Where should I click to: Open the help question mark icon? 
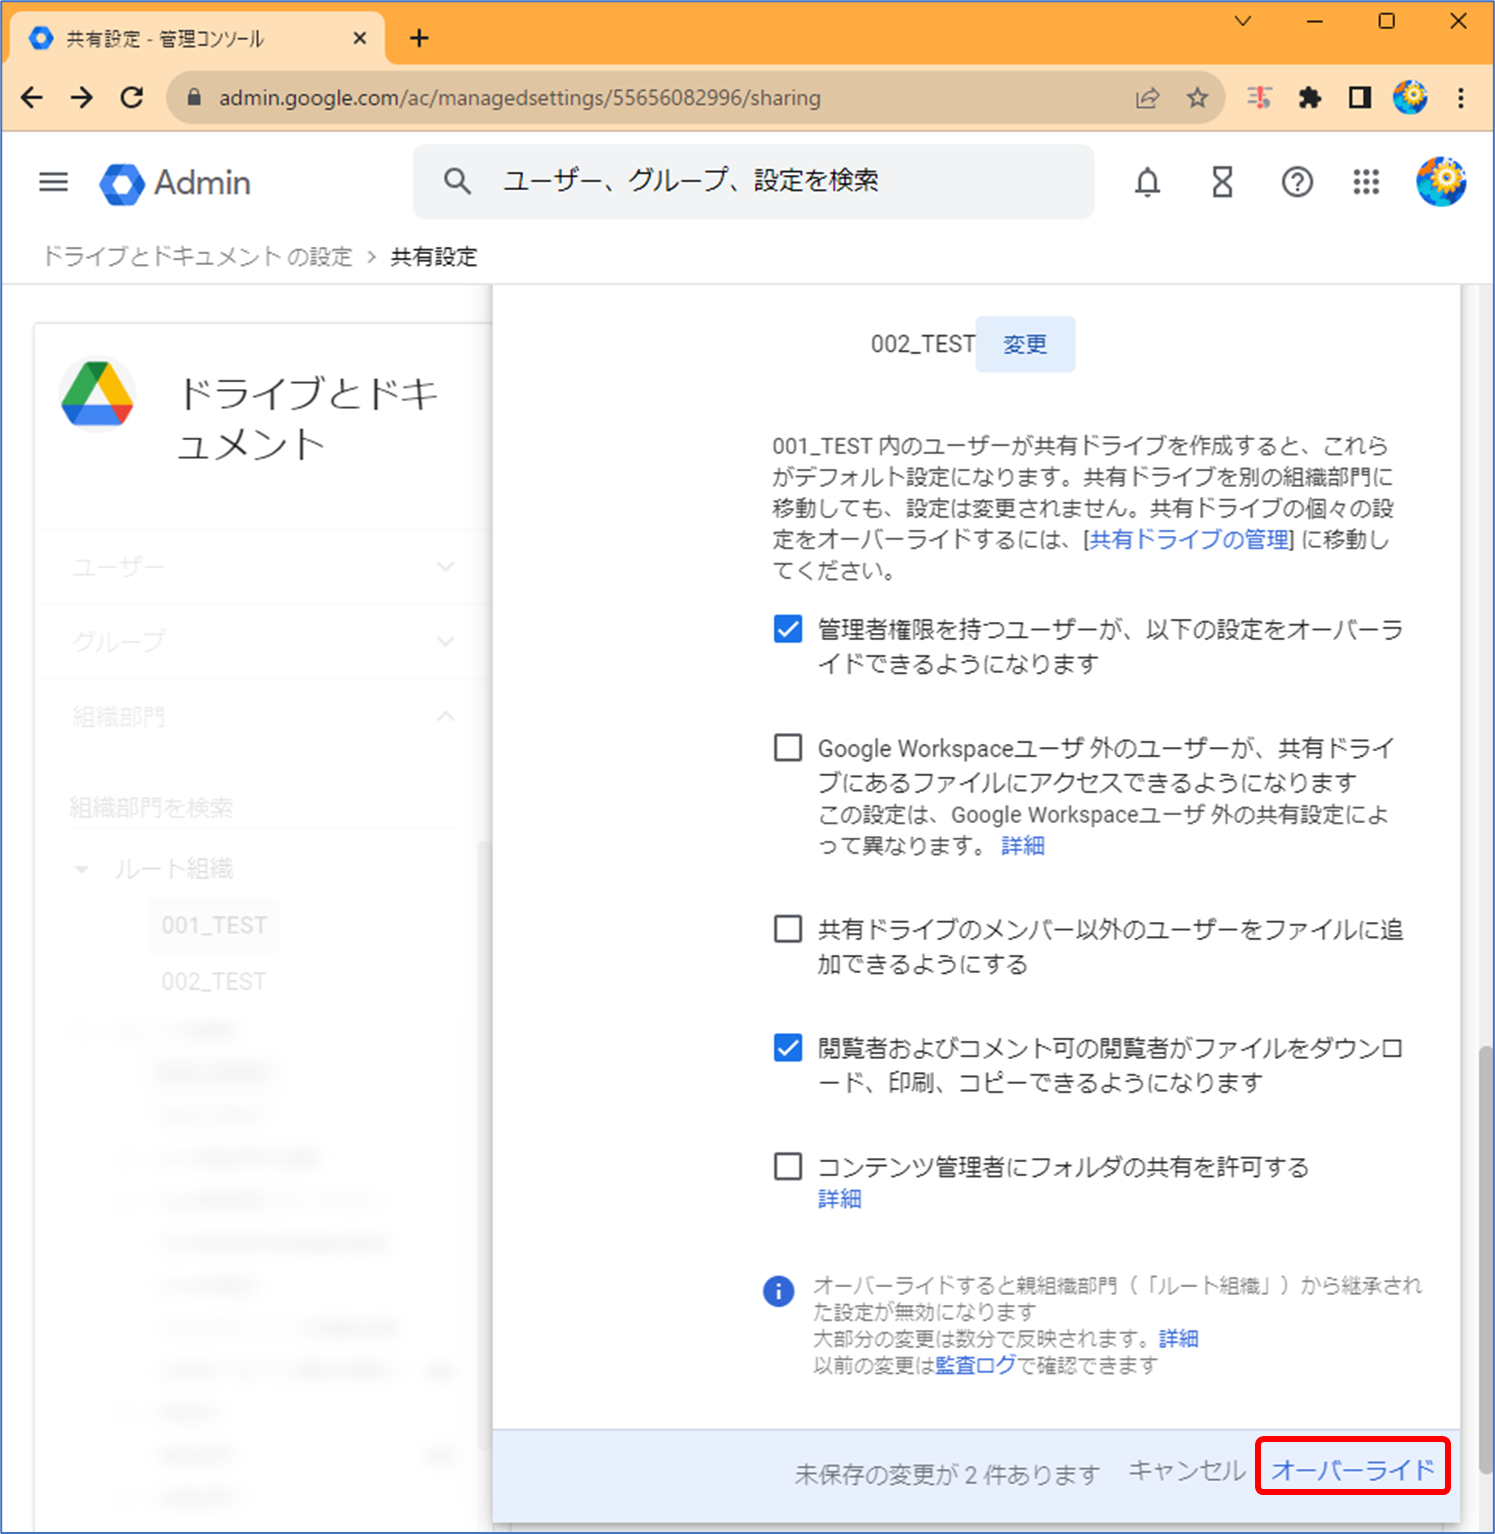[x=1297, y=182]
